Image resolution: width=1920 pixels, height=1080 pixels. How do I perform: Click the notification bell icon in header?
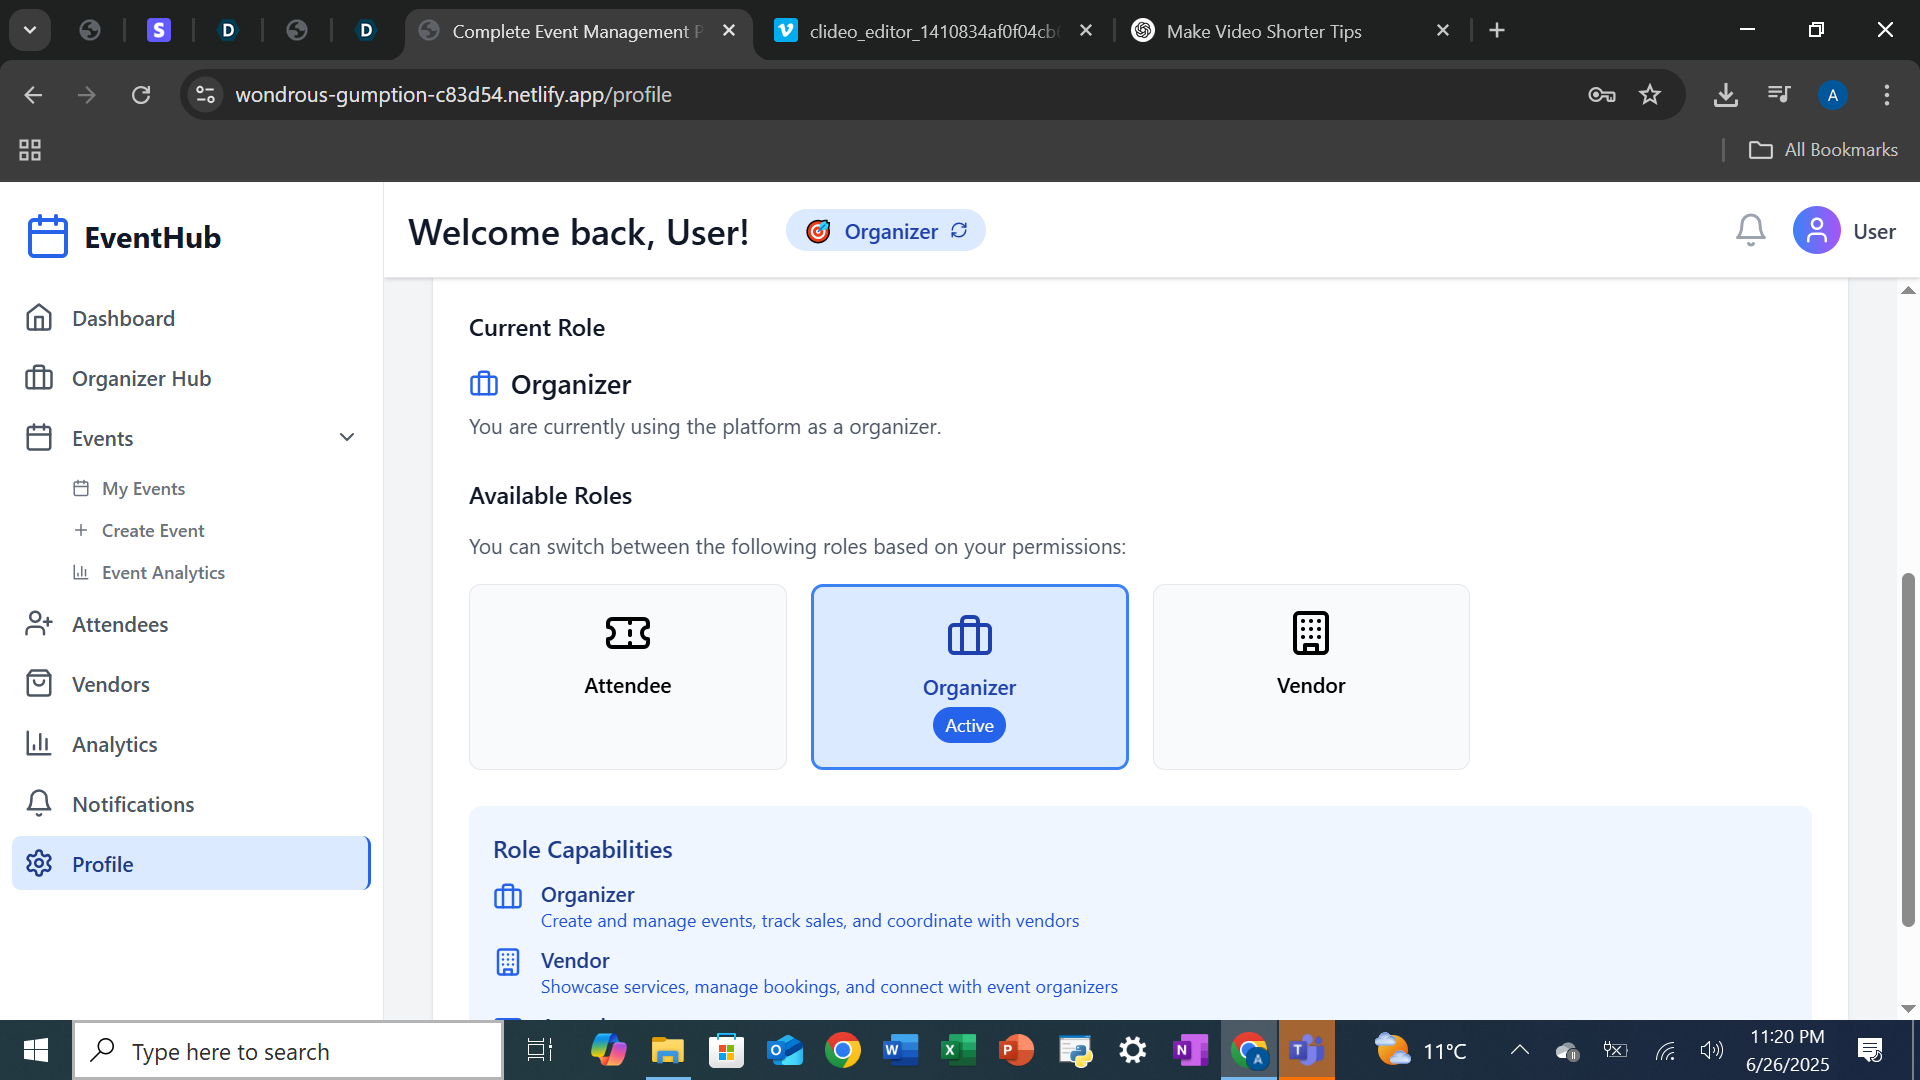coord(1750,231)
